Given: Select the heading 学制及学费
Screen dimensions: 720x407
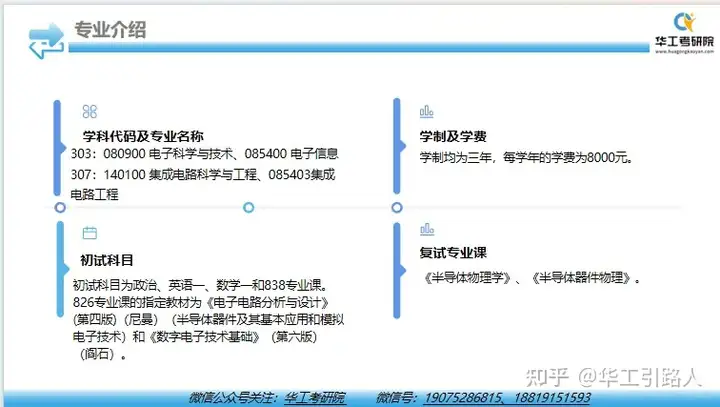Looking at the screenshot, I should coord(453,136).
